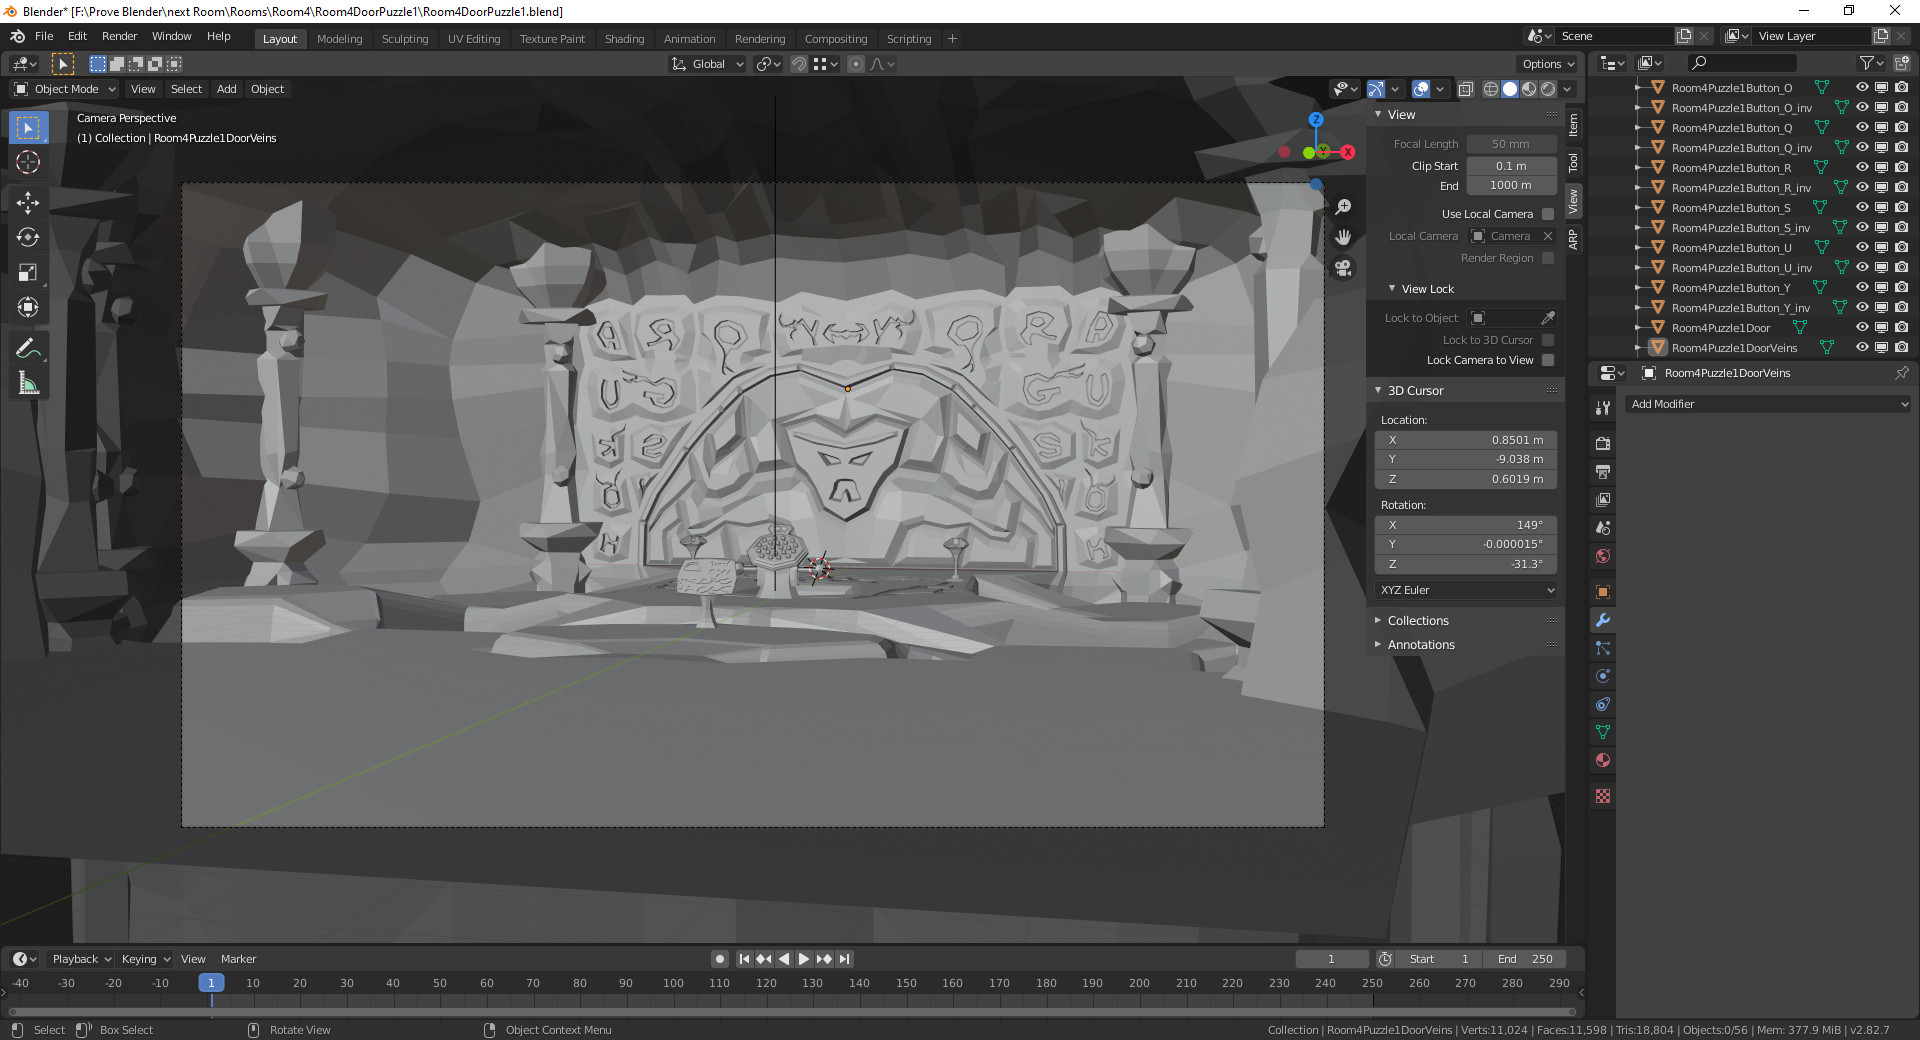Click the viewport zoom magnifier icon
The width and height of the screenshot is (1920, 1040).
tap(1343, 206)
